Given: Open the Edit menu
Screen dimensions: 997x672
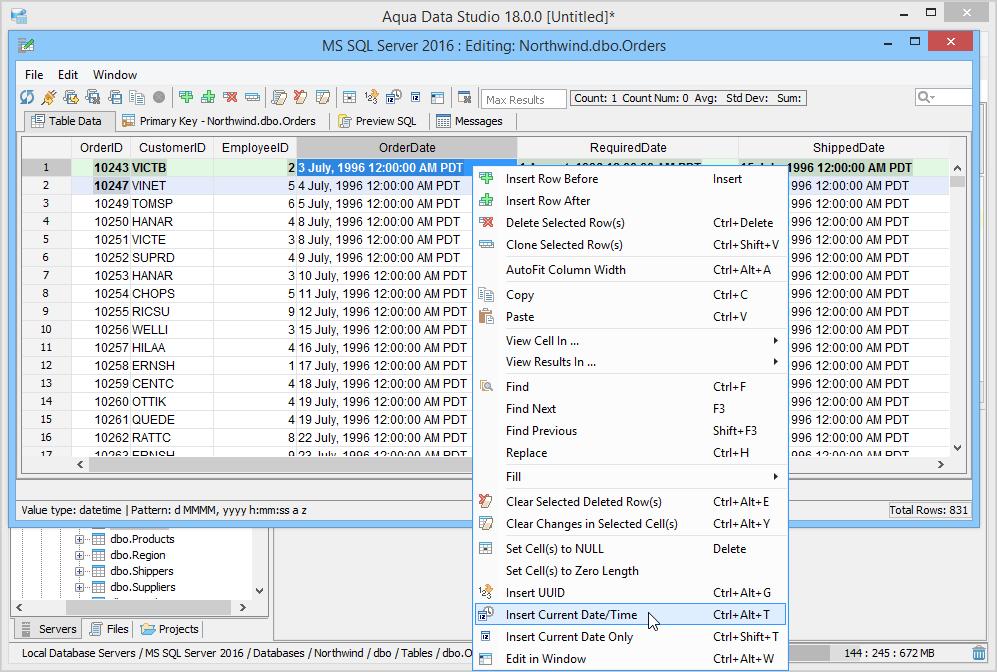Looking at the screenshot, I should [x=67, y=74].
